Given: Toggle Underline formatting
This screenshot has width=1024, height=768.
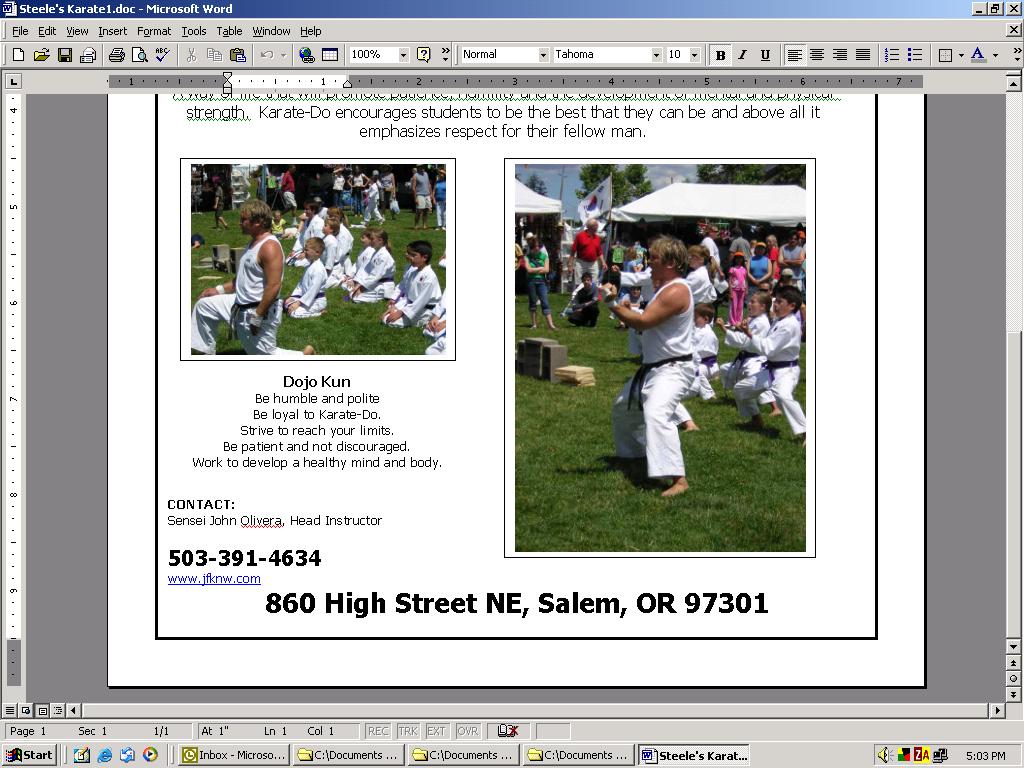Looking at the screenshot, I should point(765,55).
